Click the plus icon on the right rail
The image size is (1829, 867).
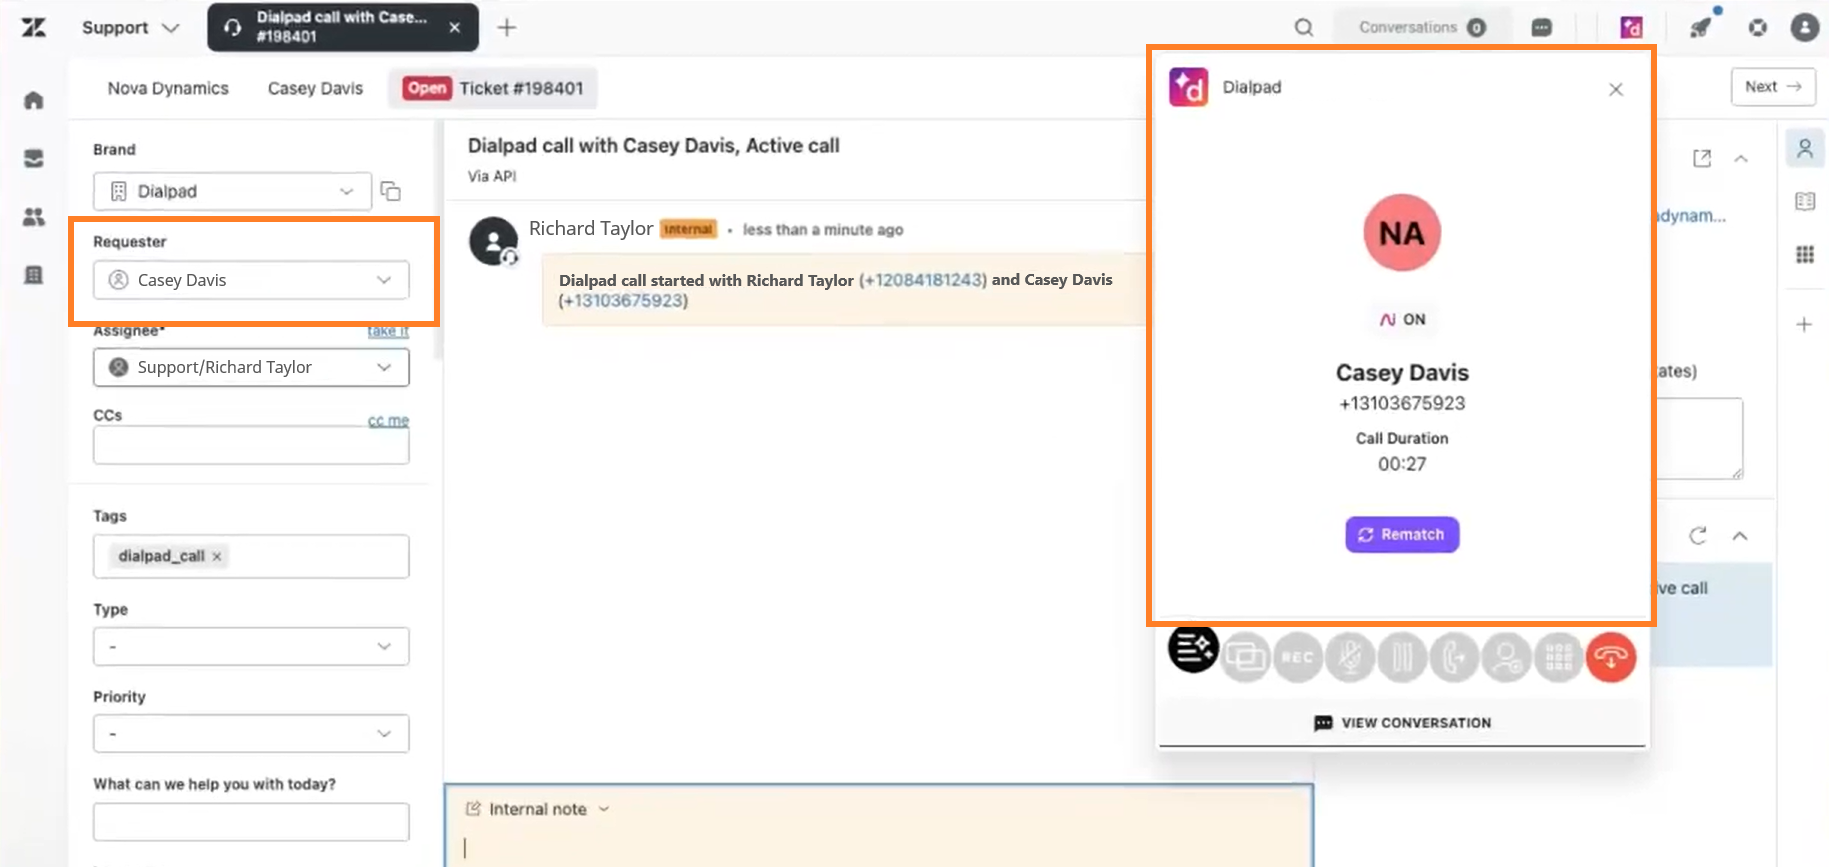1804,324
